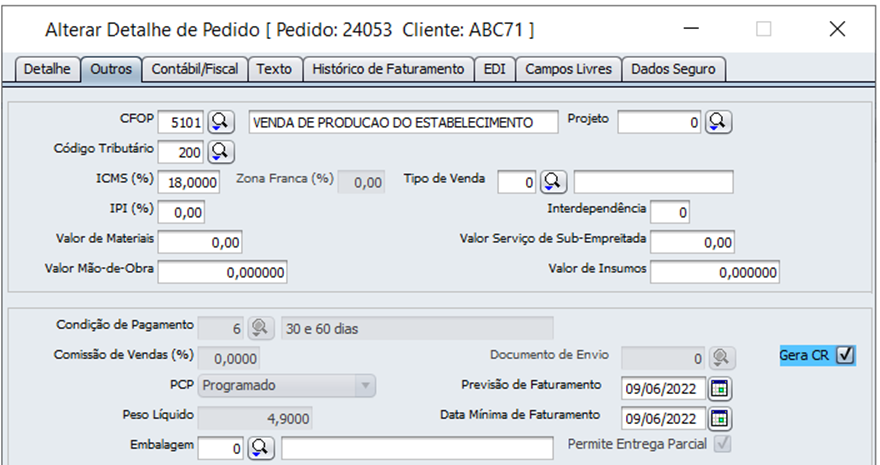The image size is (880, 465).
Task: Click the Tipo de Venda description field
Action: coord(653,182)
